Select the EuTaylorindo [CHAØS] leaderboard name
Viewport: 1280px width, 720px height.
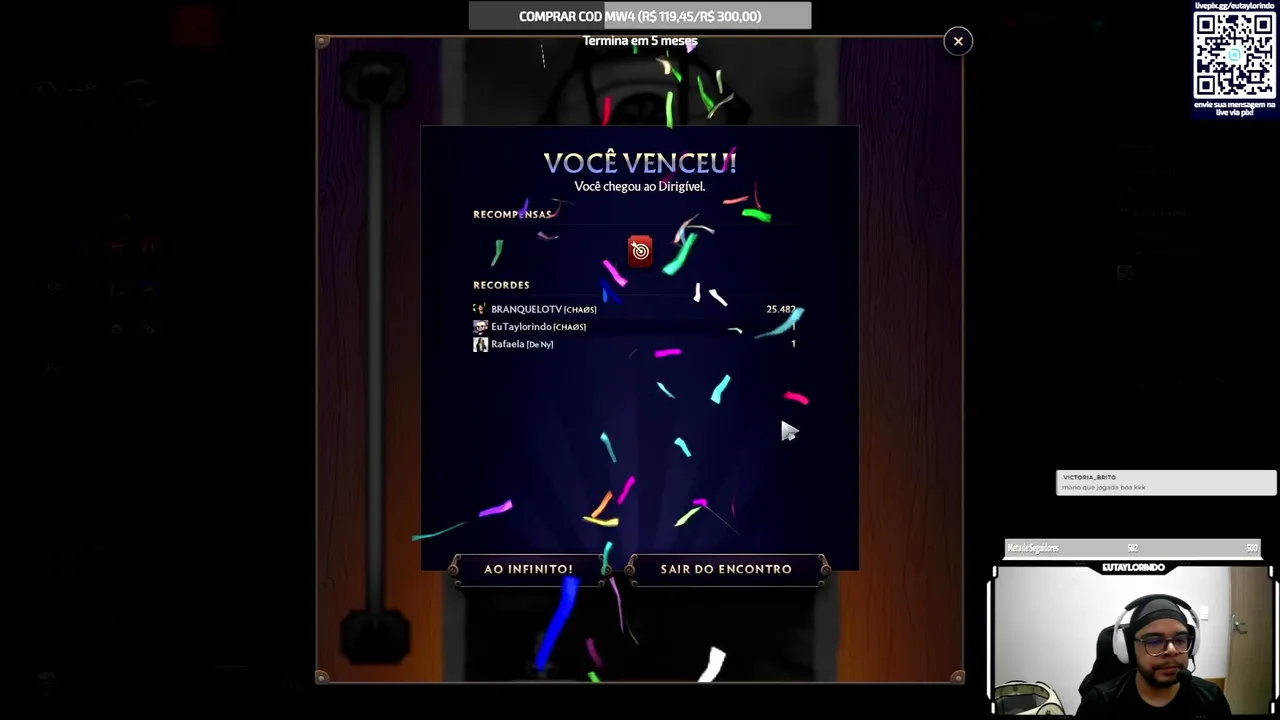click(538, 327)
